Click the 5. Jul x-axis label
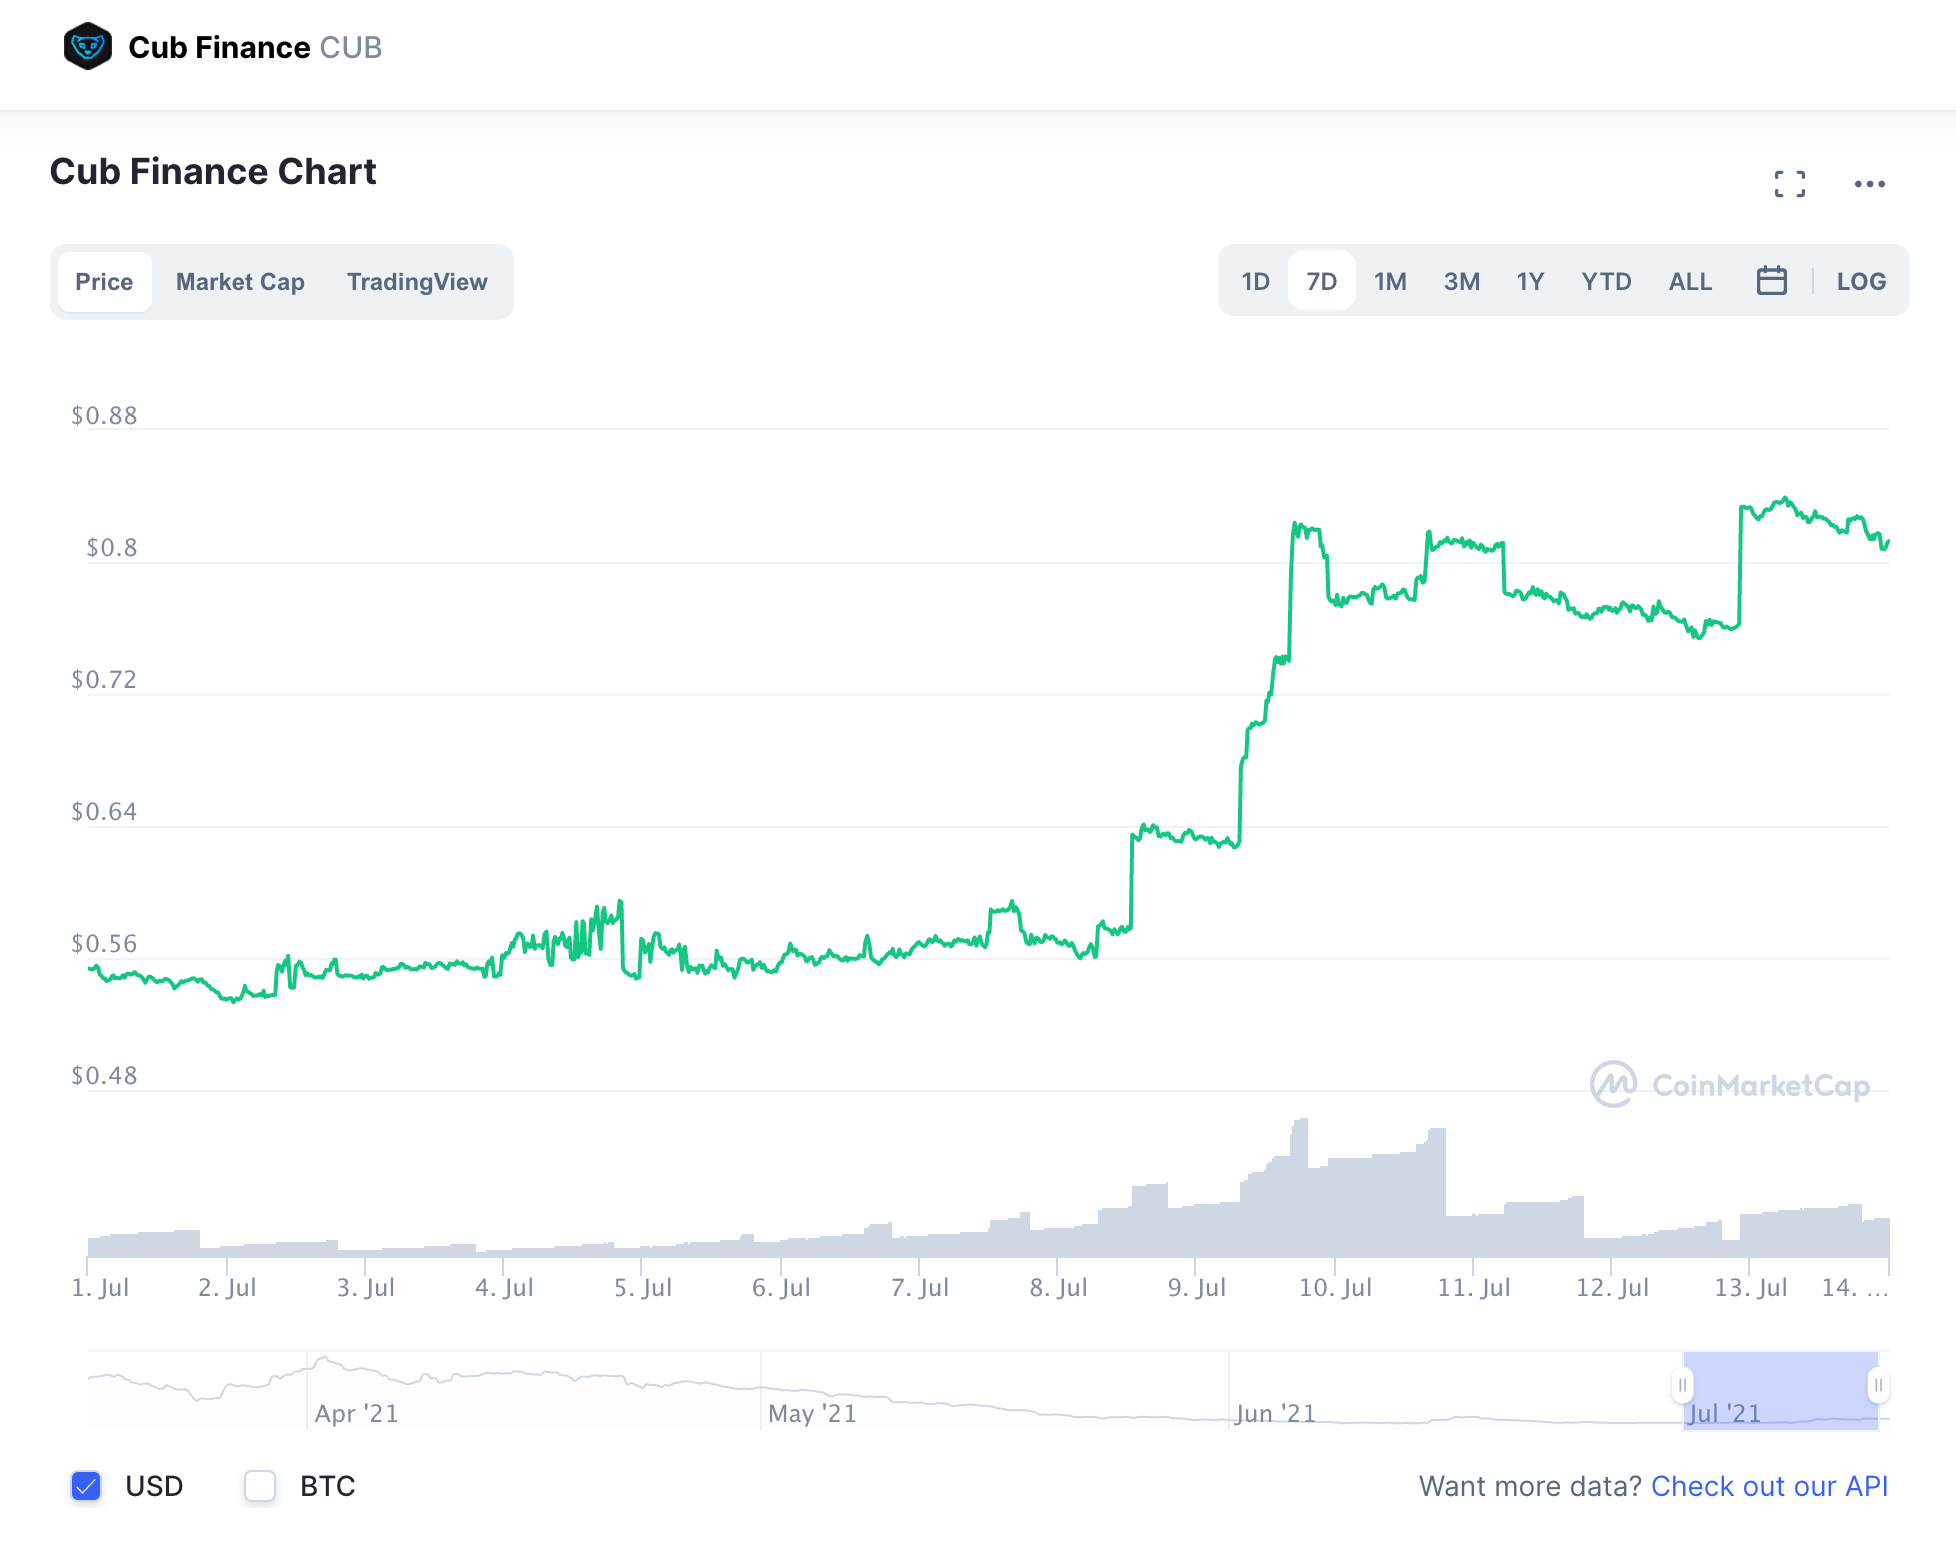The width and height of the screenshot is (1956, 1564). [643, 1287]
